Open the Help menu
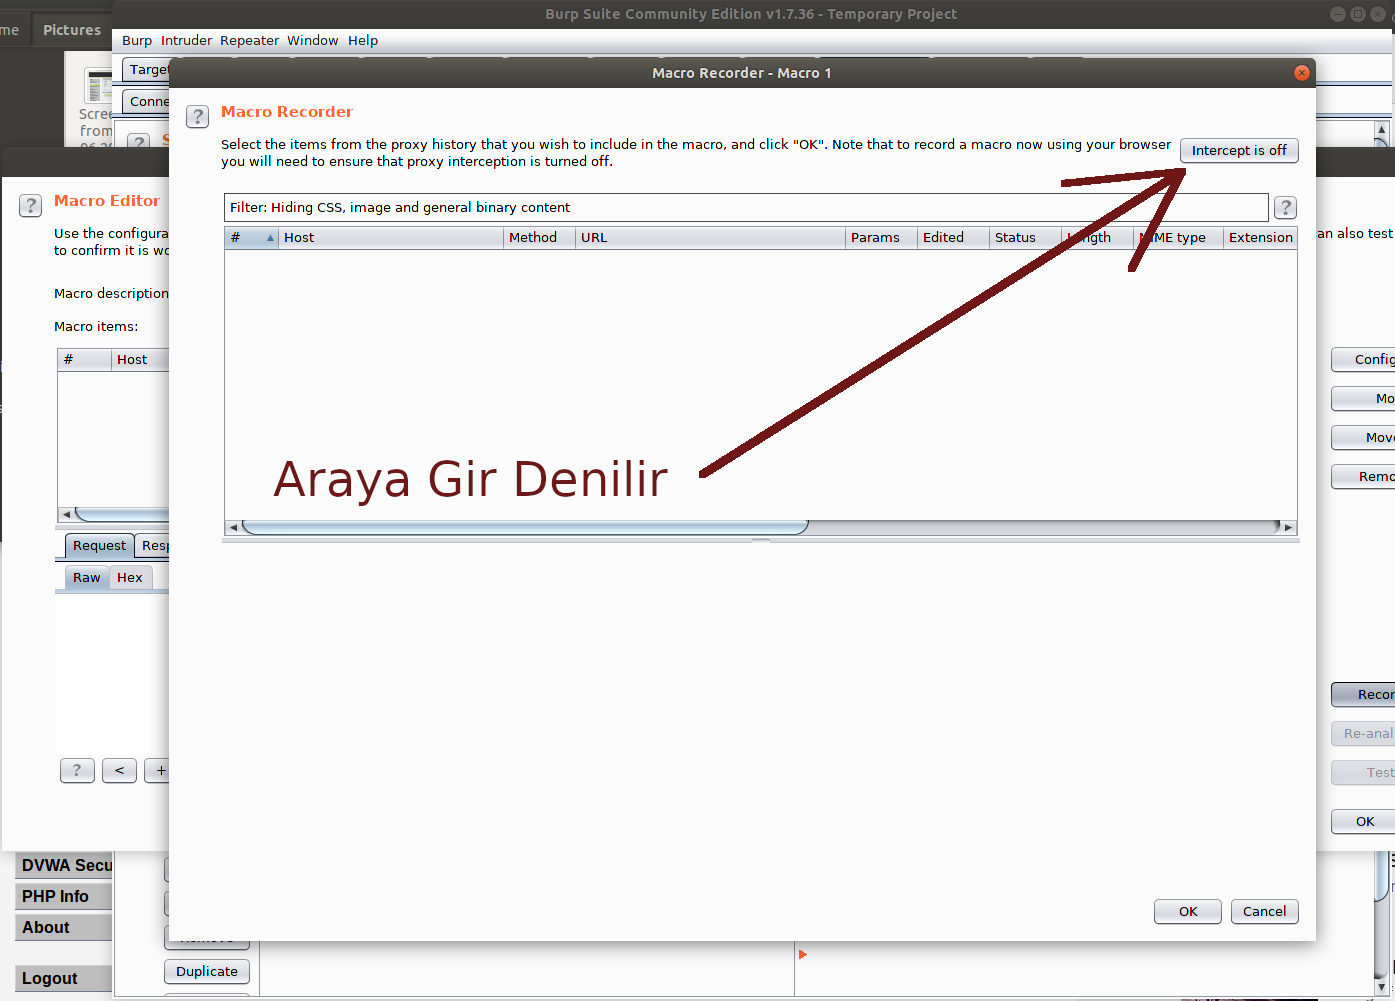This screenshot has height=1001, width=1395. [363, 40]
